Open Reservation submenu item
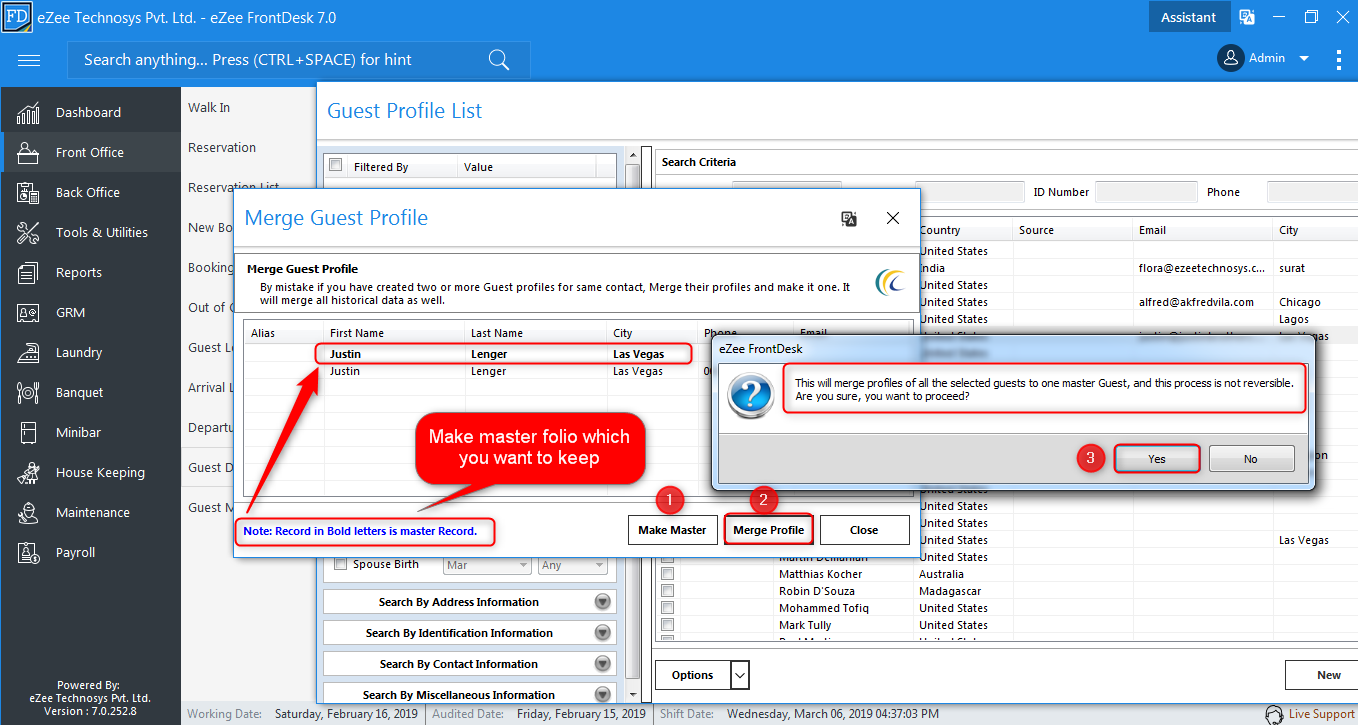Viewport: 1358px width, 725px height. (x=222, y=148)
